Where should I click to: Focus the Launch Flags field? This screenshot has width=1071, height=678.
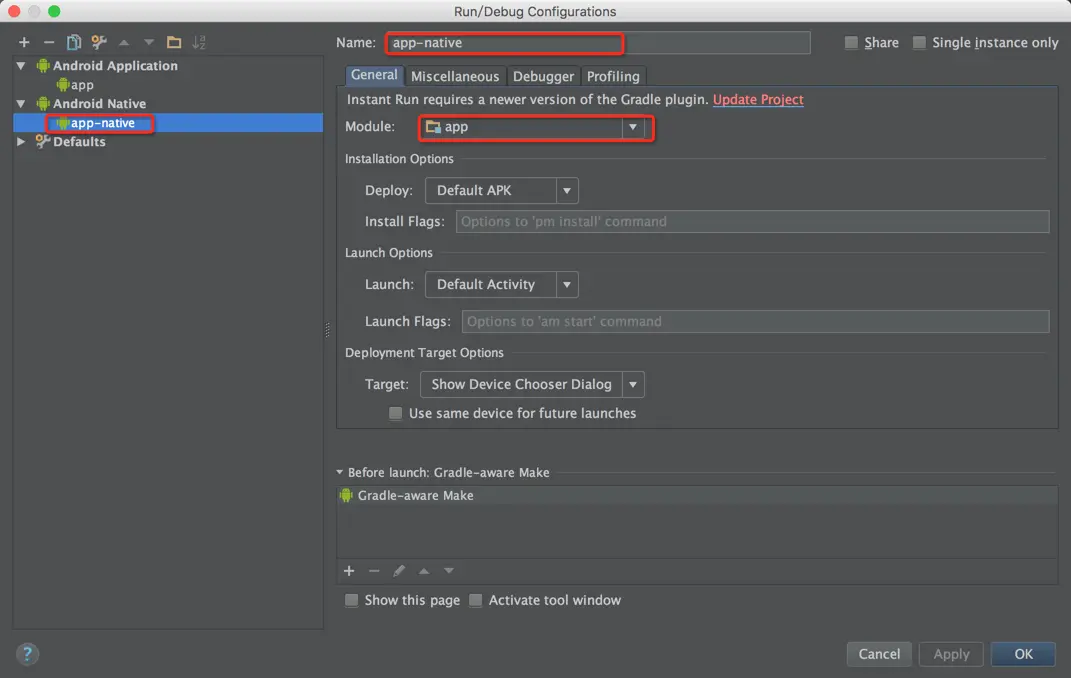pyautogui.click(x=755, y=322)
